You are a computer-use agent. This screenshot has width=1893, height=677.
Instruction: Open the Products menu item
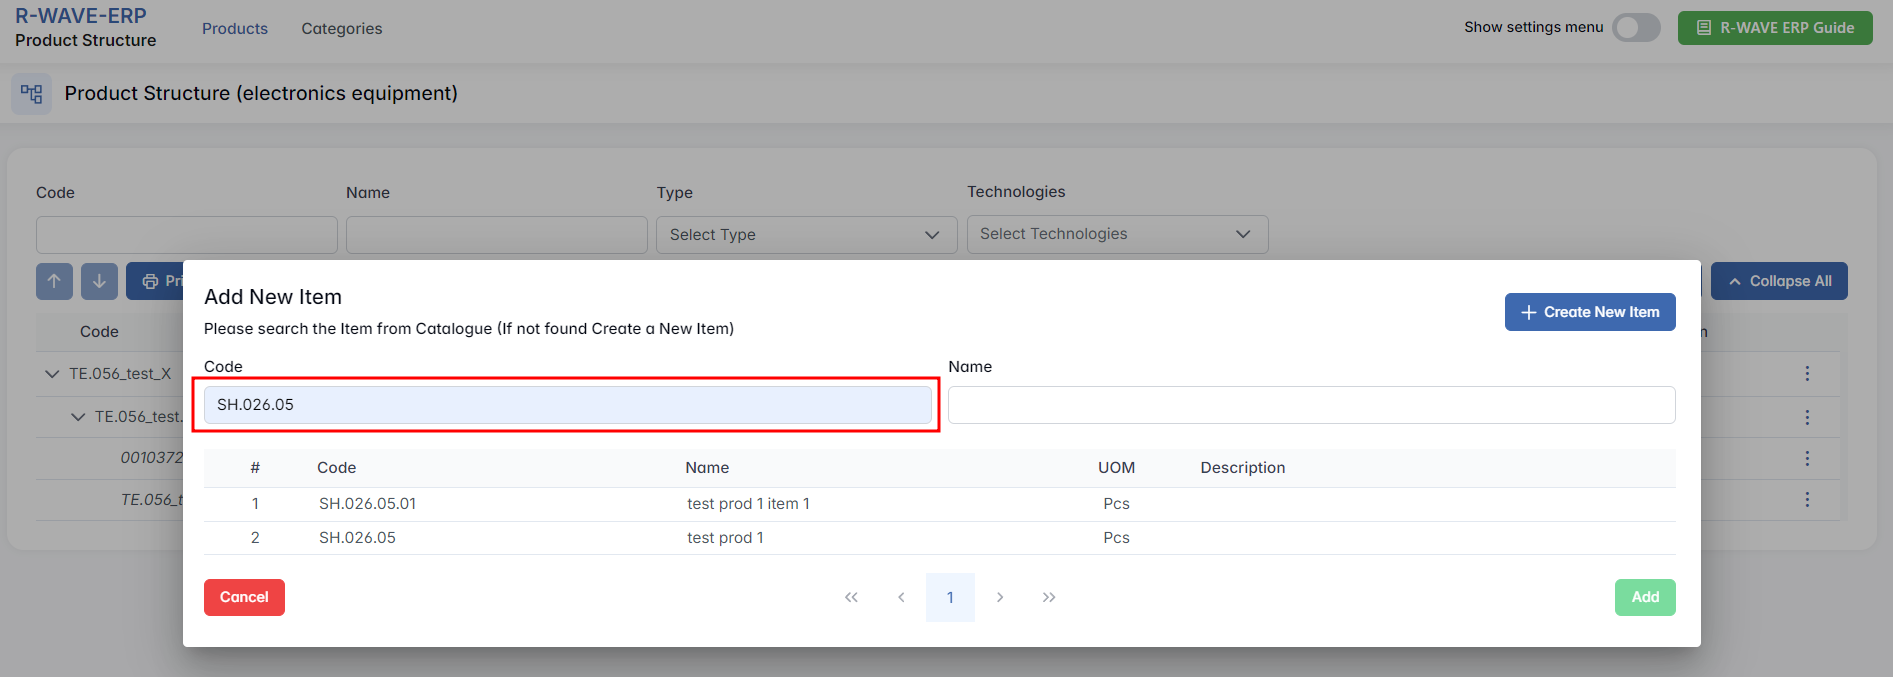point(235,29)
